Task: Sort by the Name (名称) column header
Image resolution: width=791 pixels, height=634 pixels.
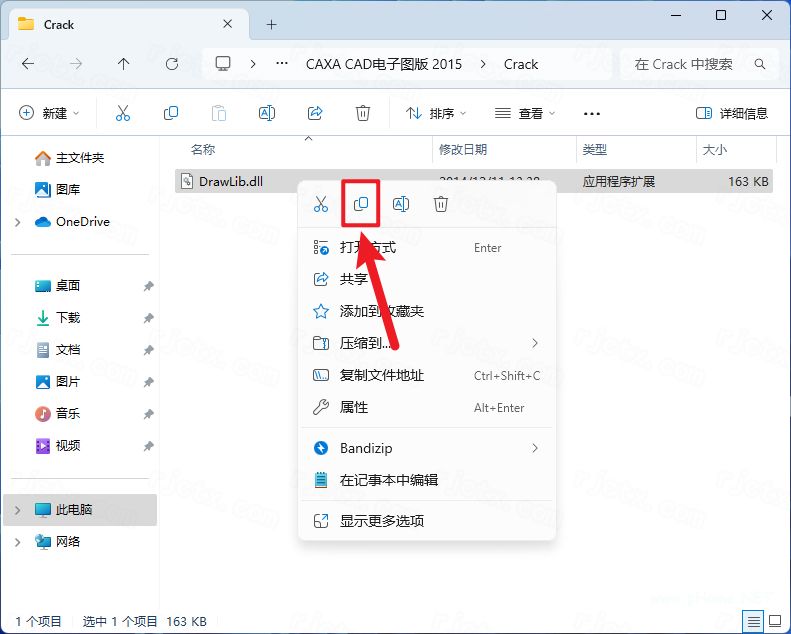Action: pyautogui.click(x=203, y=149)
